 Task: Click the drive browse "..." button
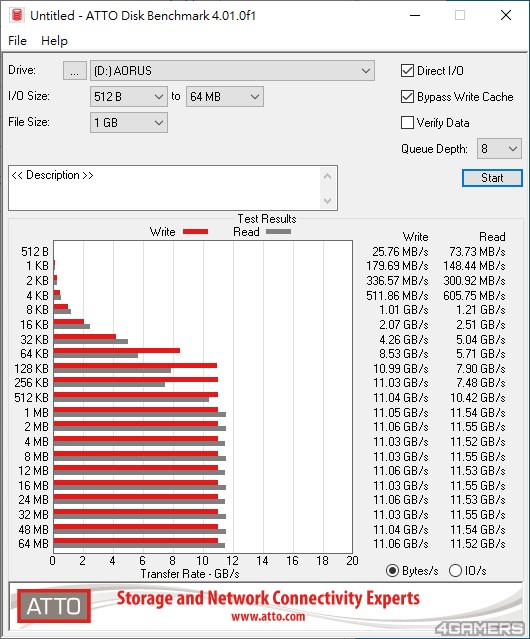pos(75,71)
